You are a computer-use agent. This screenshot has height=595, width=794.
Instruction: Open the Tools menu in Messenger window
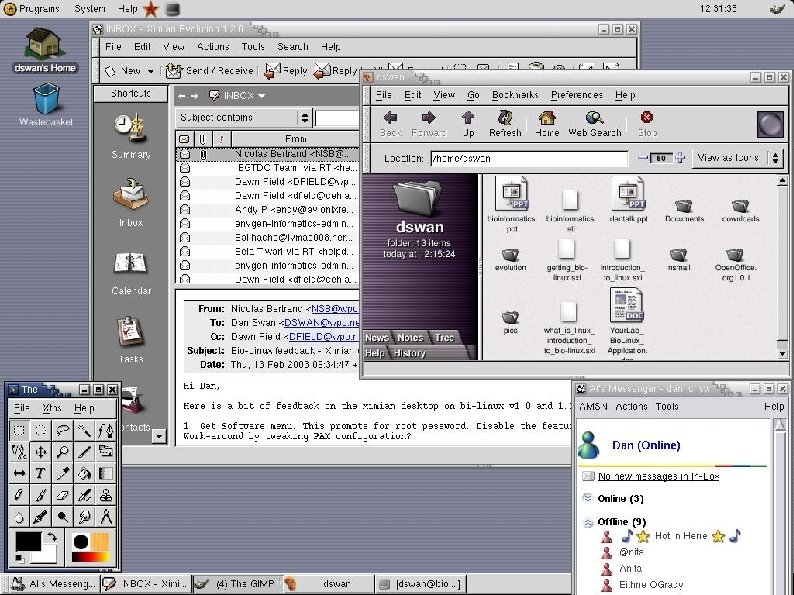click(667, 407)
